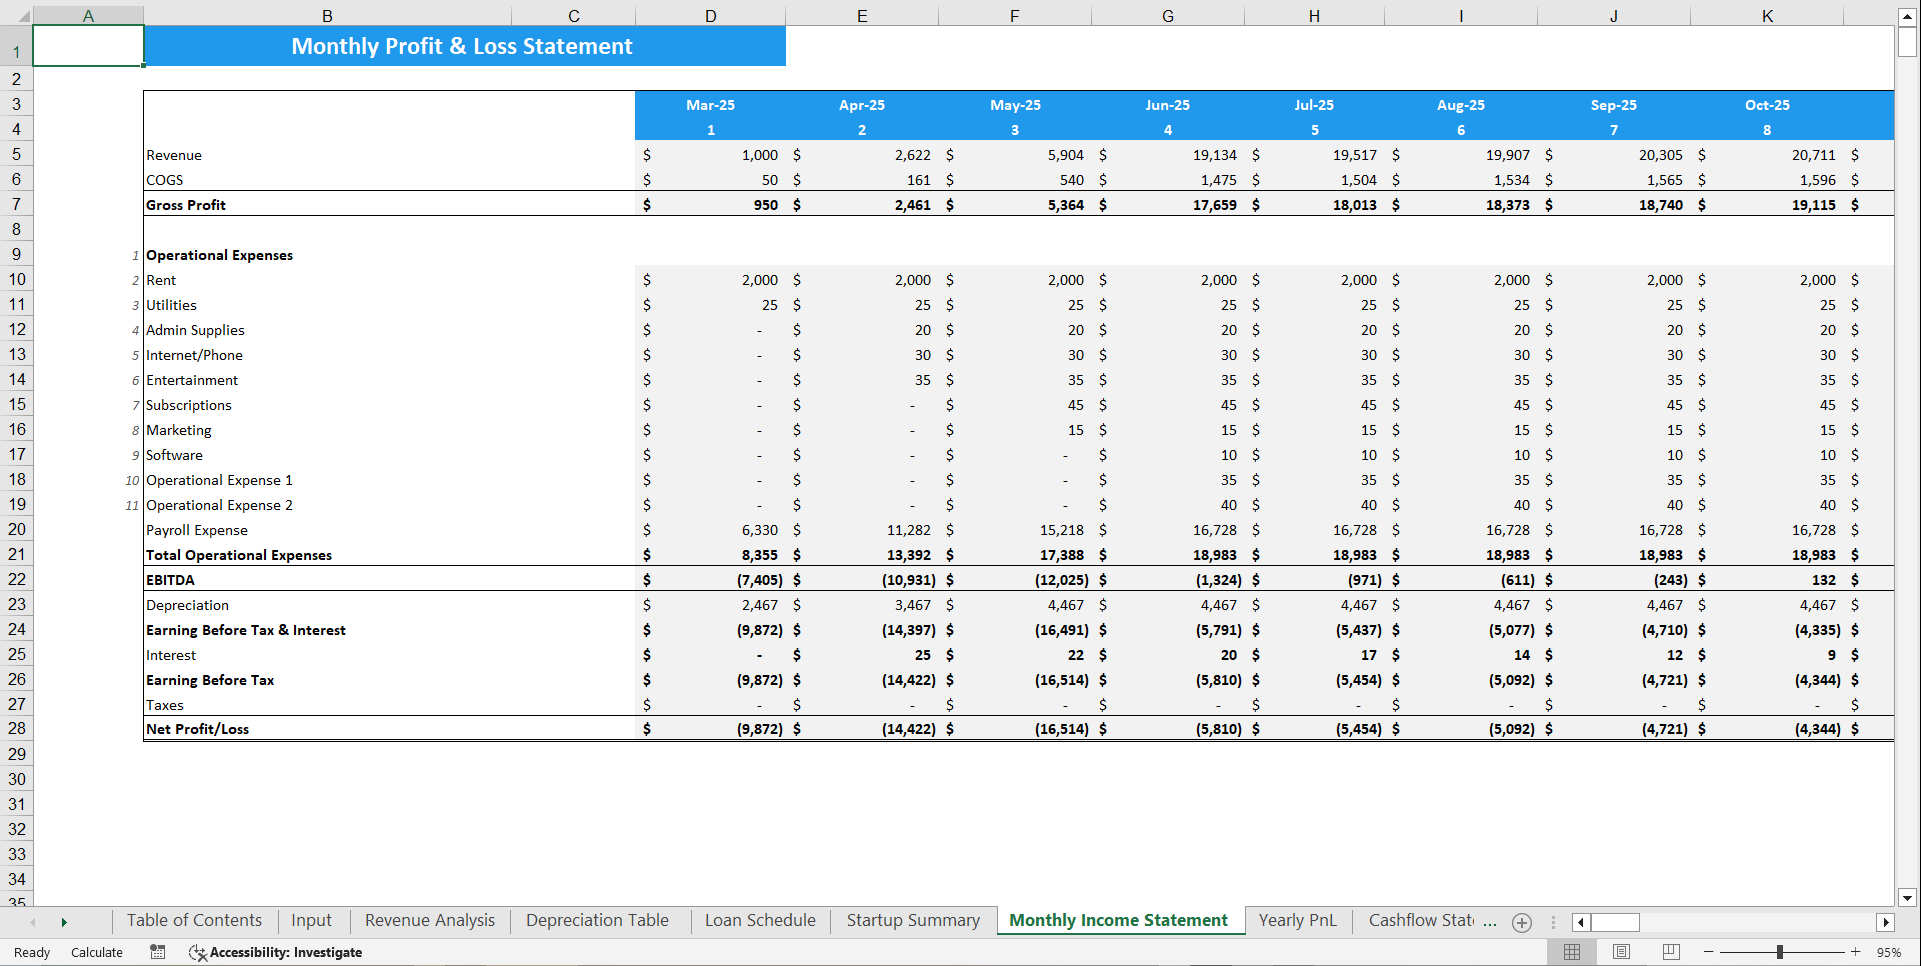Go to the Table of Contents sheet
The width and height of the screenshot is (1921, 966).
[194, 920]
